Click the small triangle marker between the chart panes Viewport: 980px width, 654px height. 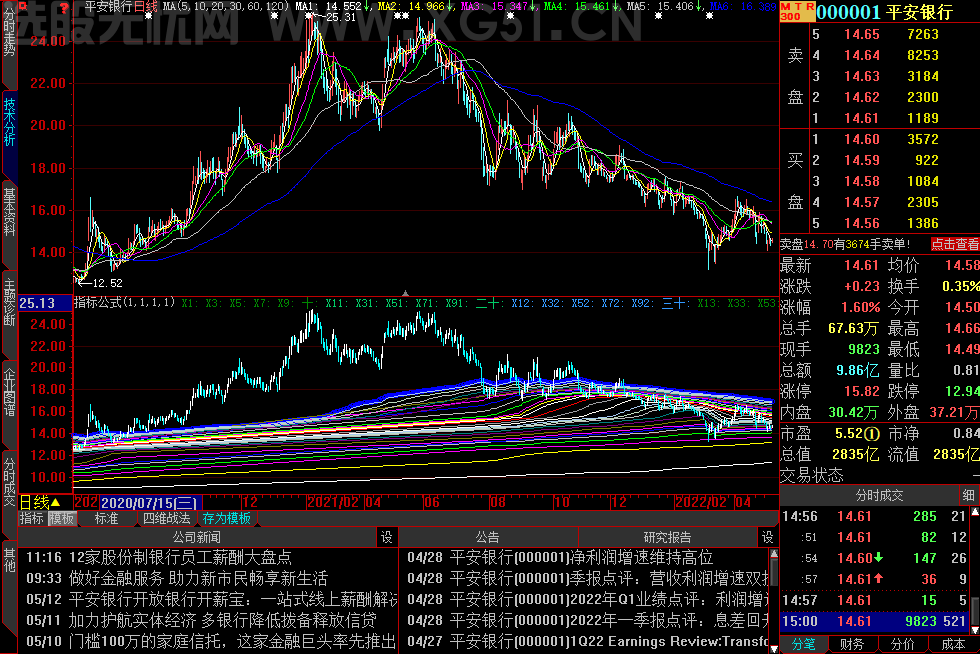(405, 293)
